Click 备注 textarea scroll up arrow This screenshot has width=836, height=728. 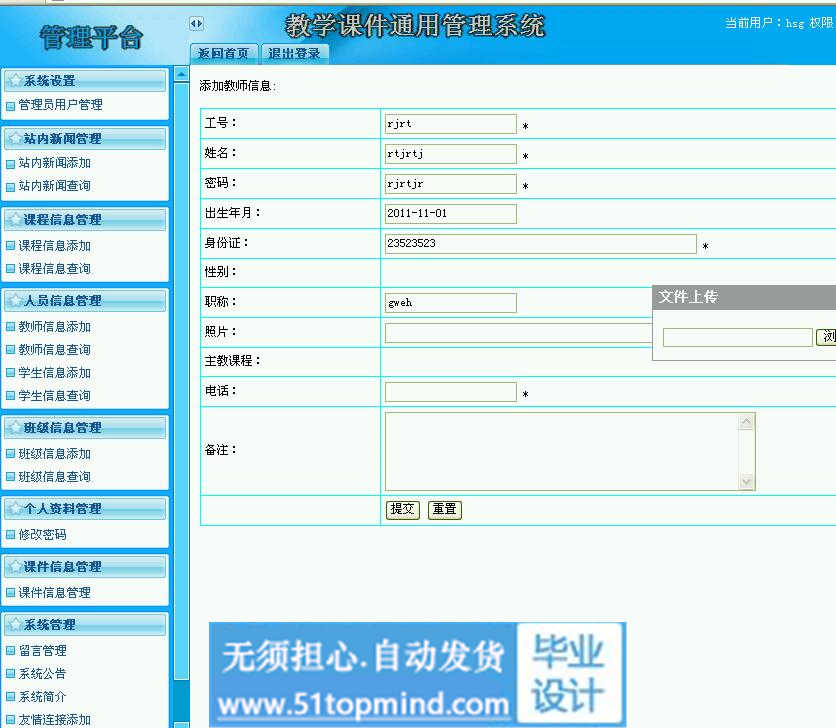click(746, 422)
